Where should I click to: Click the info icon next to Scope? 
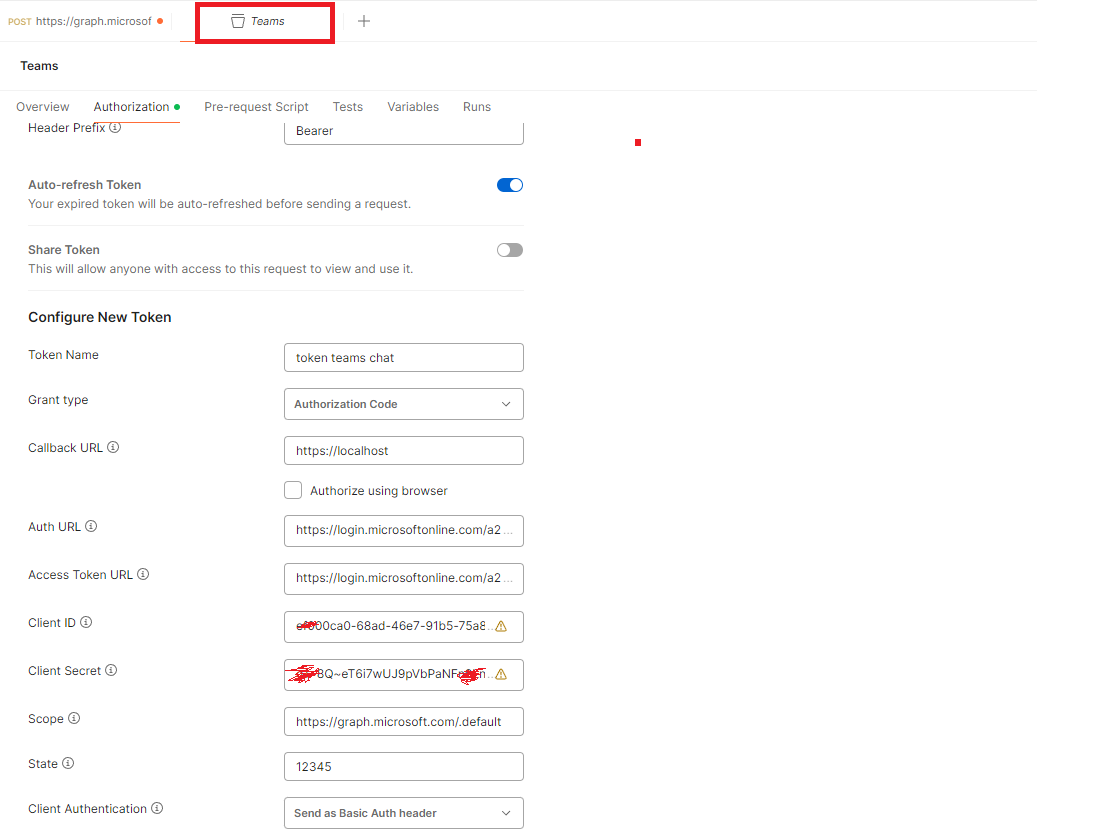(x=74, y=718)
